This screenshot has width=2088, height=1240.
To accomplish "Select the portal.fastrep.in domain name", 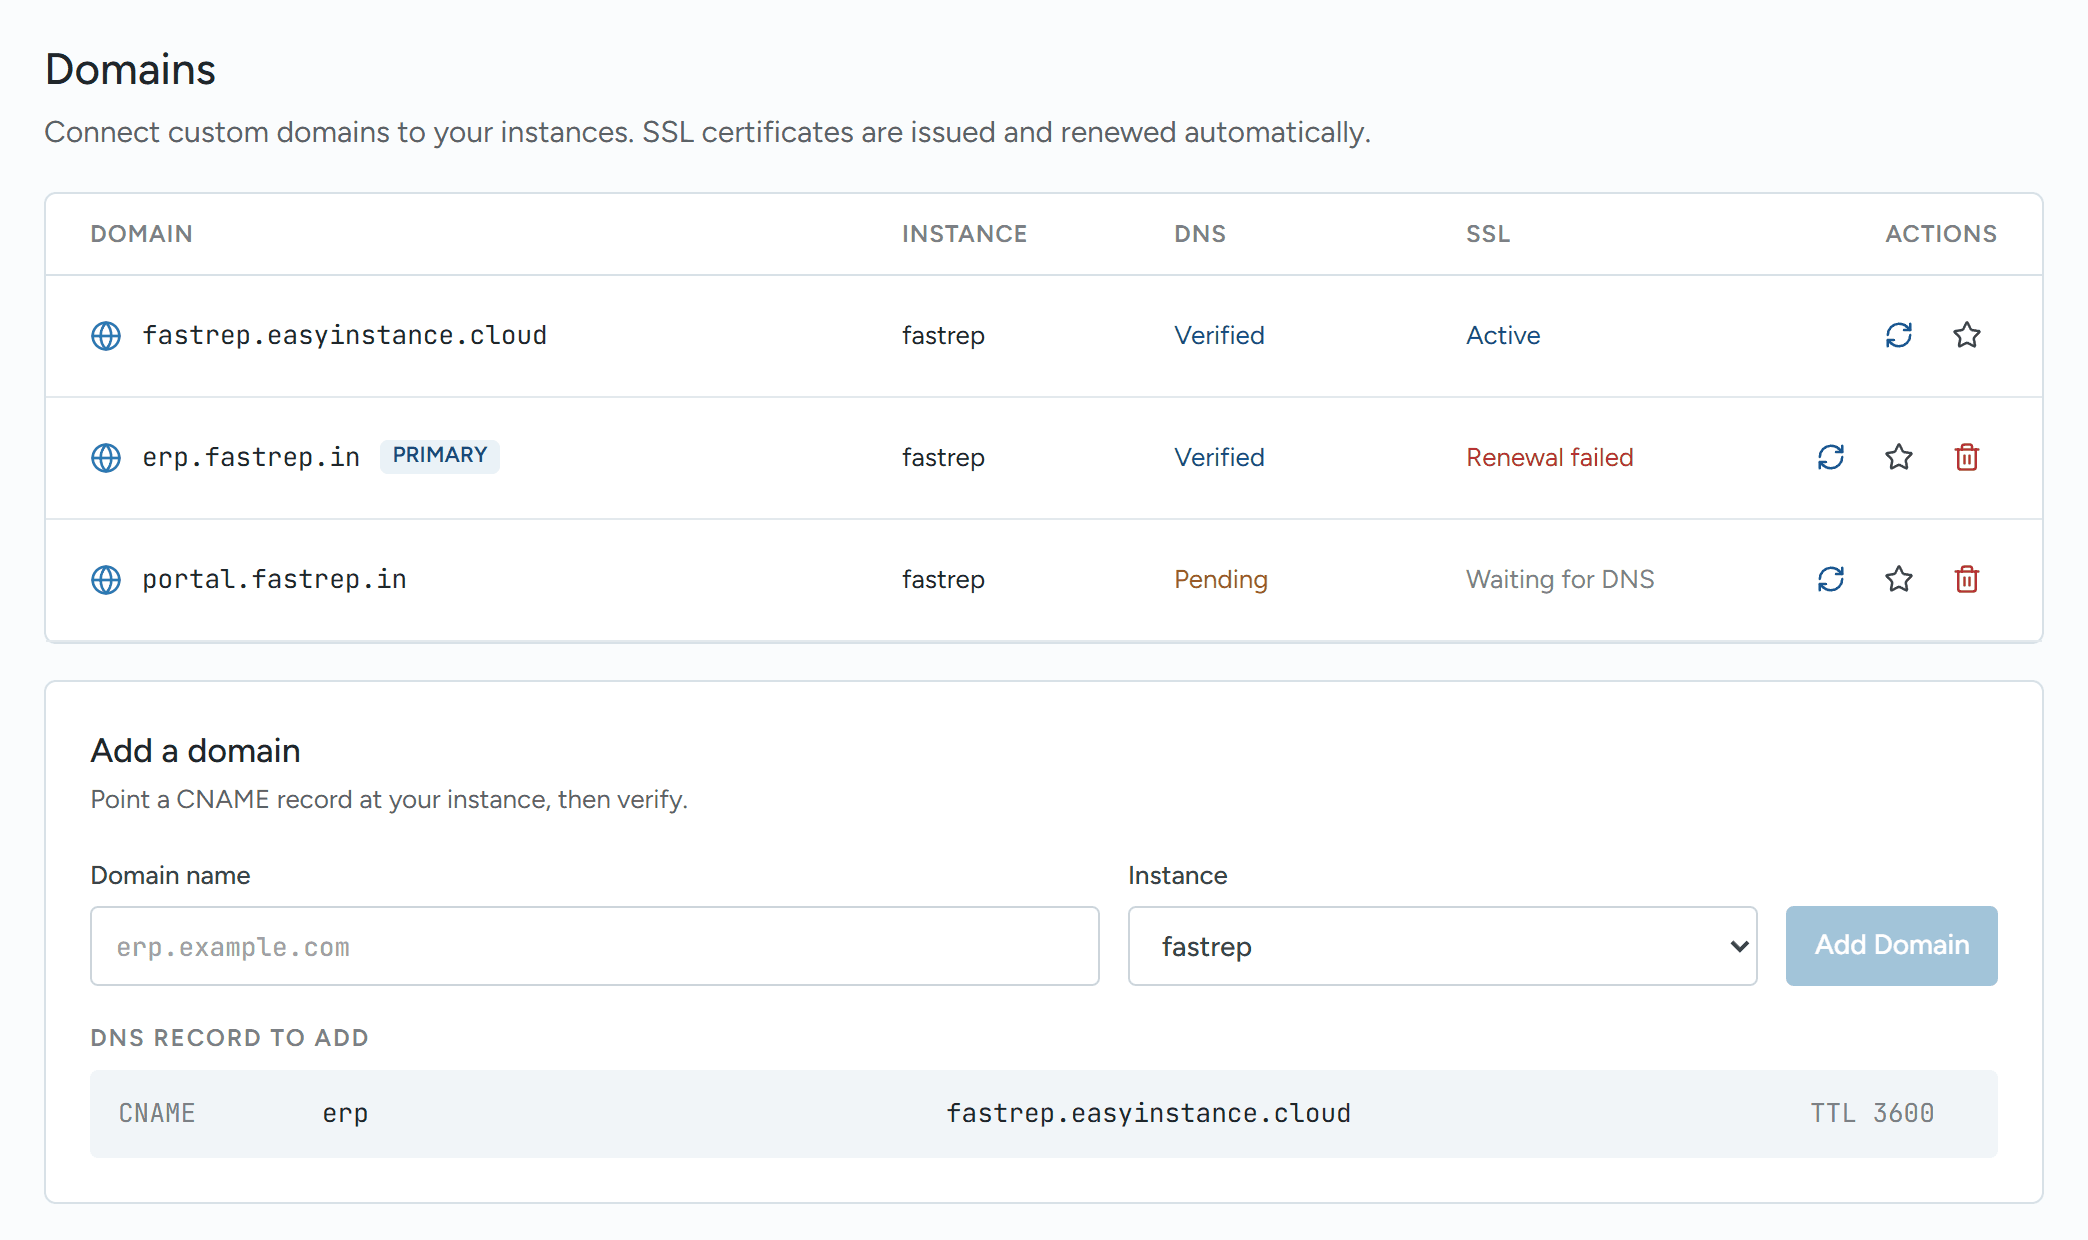I will pyautogui.click(x=274, y=579).
